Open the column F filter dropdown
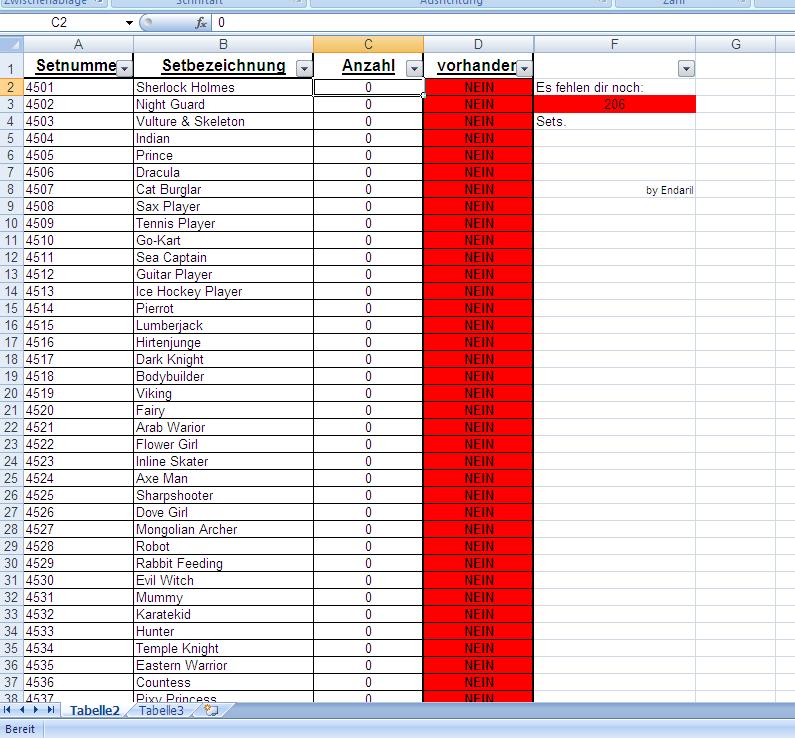This screenshot has height=738, width=795. (685, 68)
